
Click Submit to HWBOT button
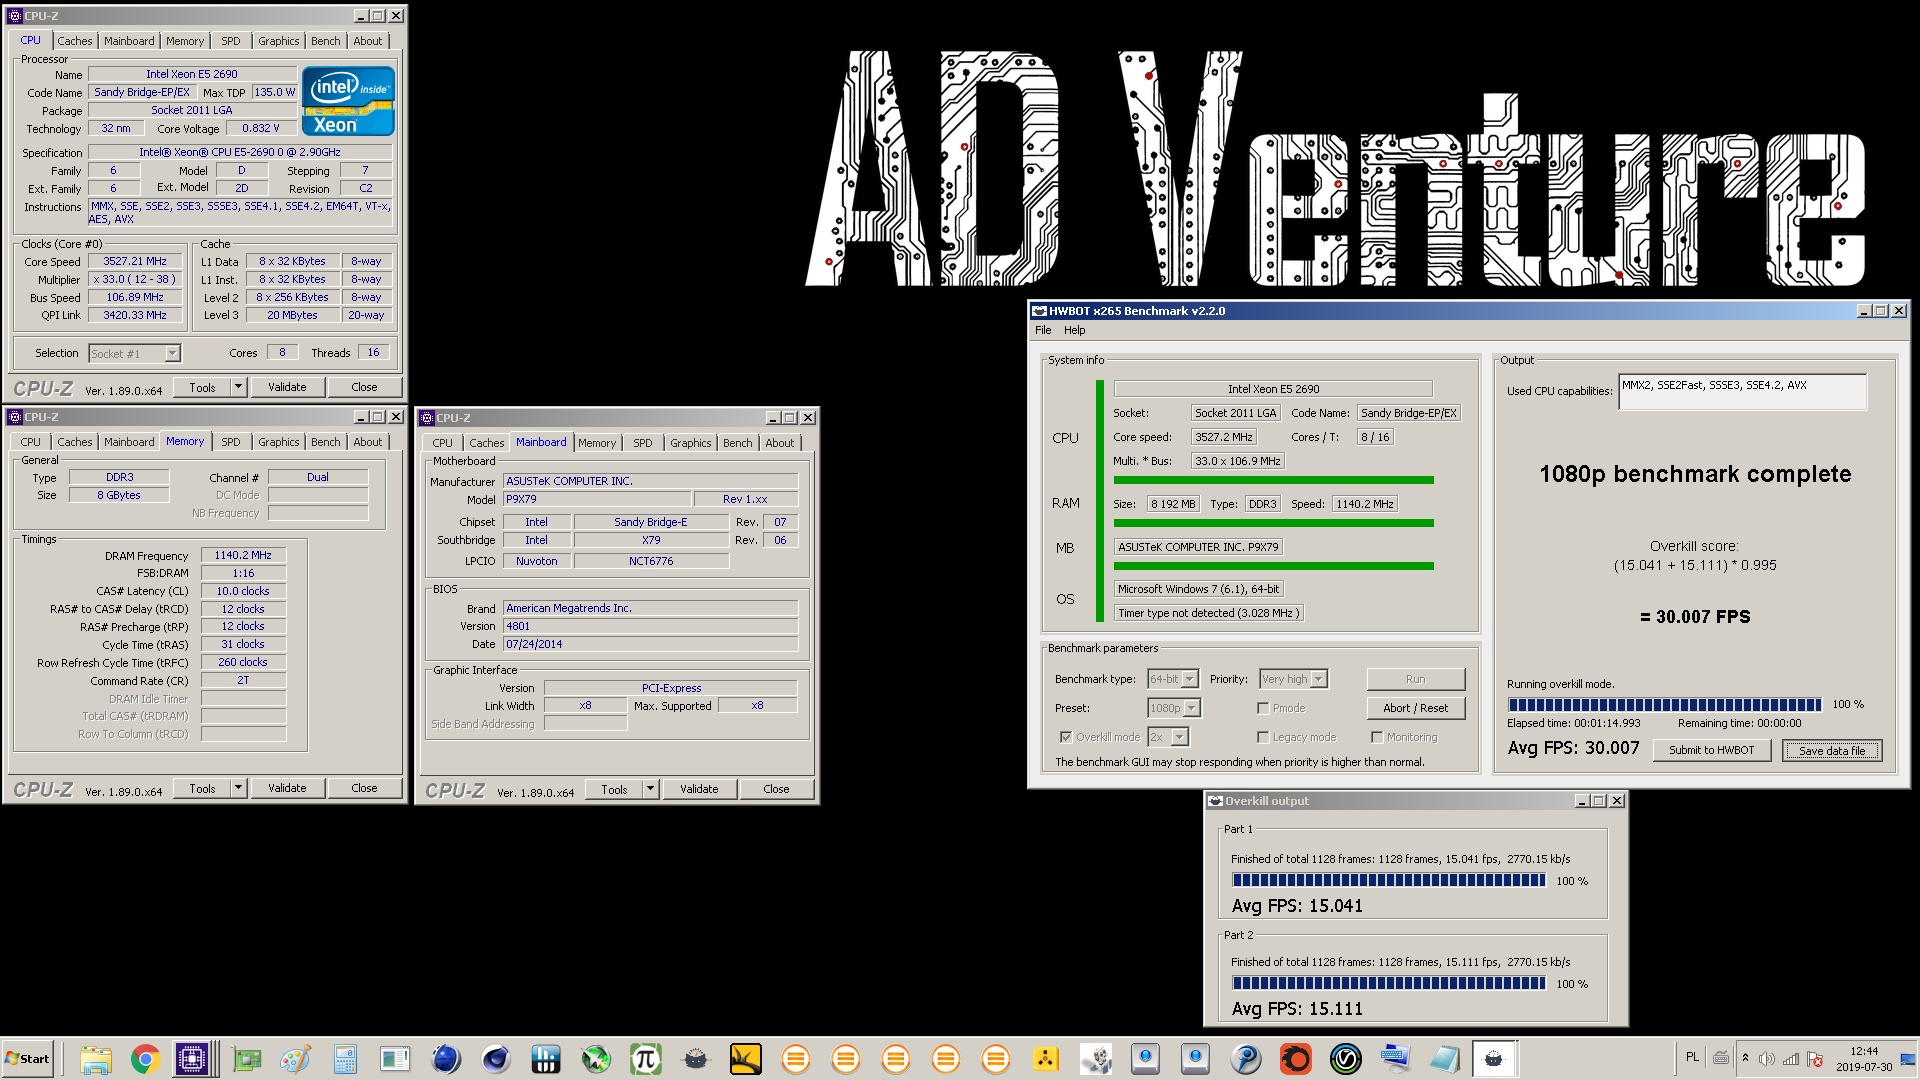[x=1711, y=750]
